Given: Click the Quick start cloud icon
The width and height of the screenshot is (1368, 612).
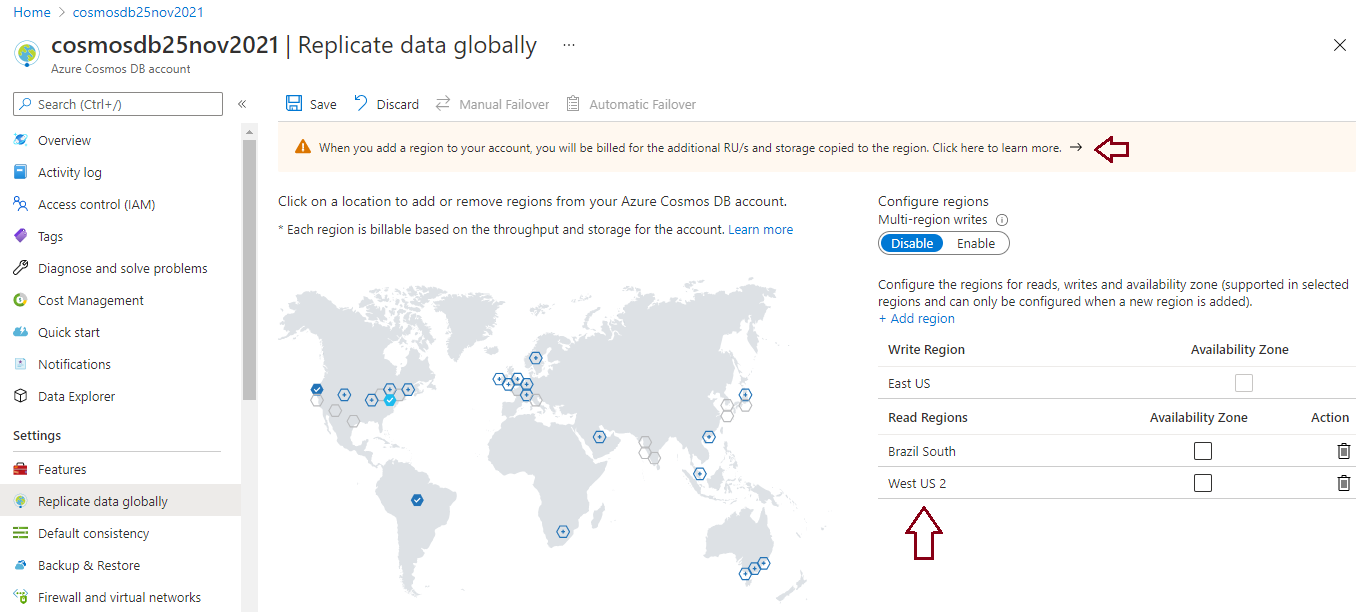Looking at the screenshot, I should 20,332.
